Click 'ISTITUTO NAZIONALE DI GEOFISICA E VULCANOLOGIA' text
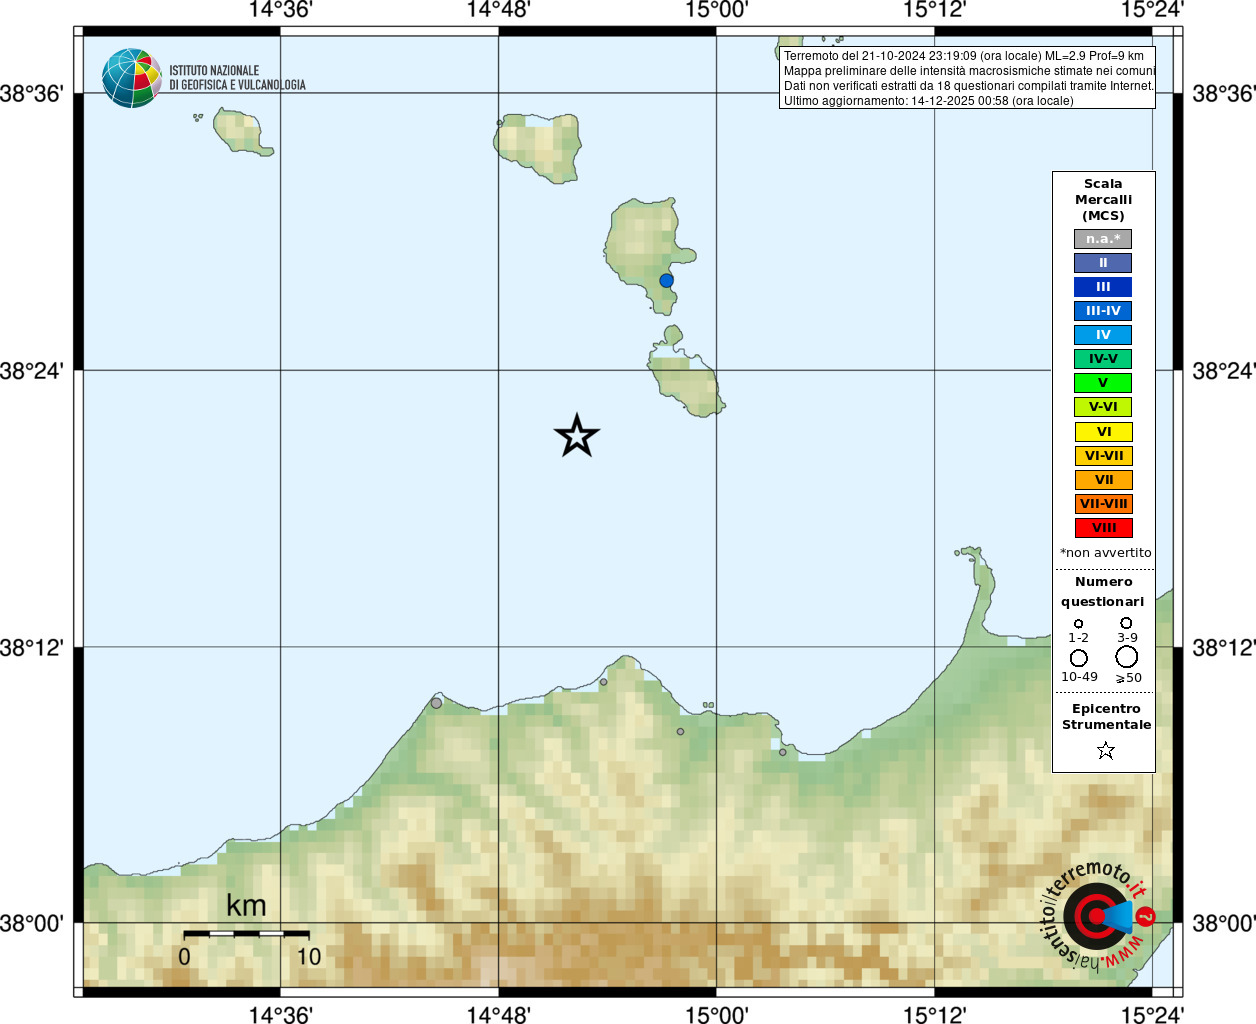This screenshot has width=1256, height=1024. [x=237, y=78]
